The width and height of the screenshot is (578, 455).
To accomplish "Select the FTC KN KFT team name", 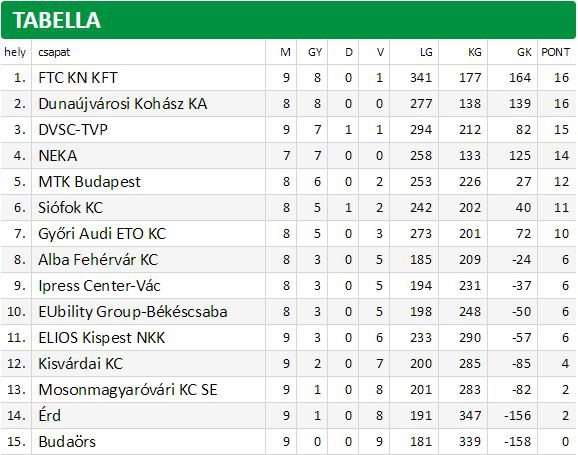I will (x=78, y=78).
